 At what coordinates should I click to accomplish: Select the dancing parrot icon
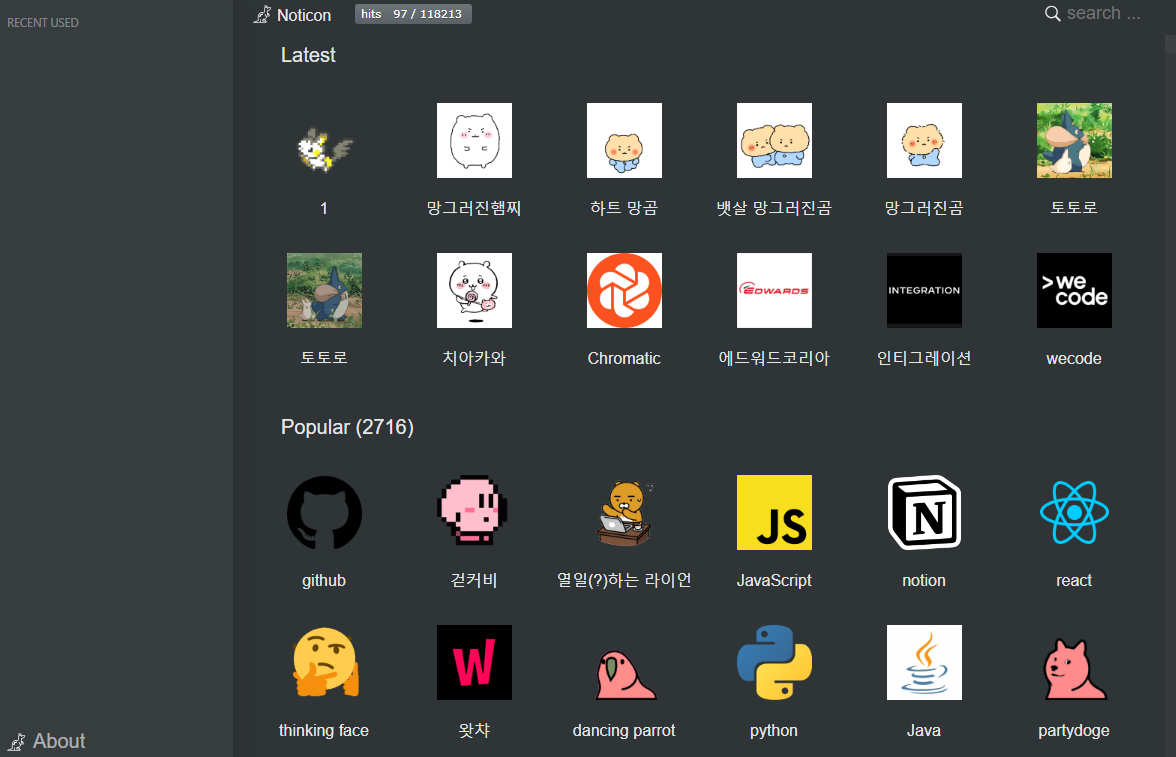(624, 662)
